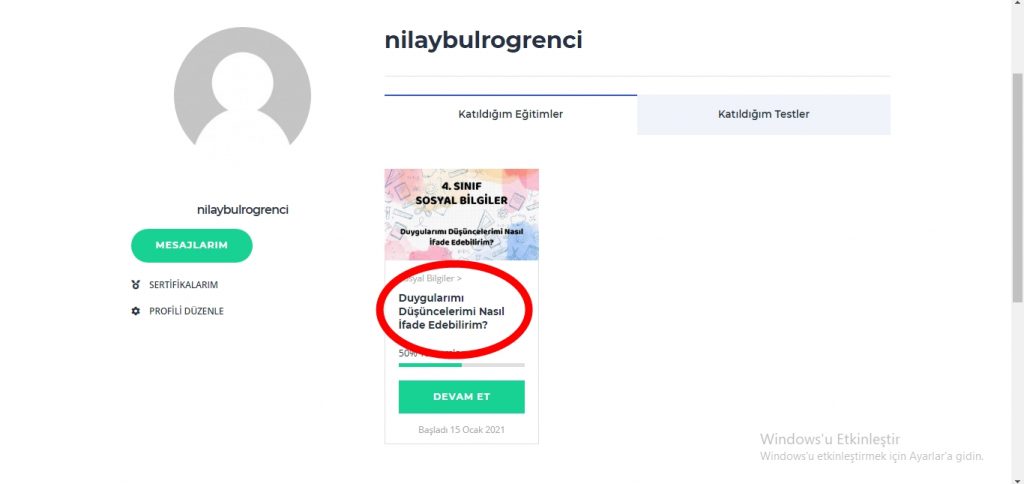Click the 4. Sınıf Sosyal Bilgiler thumbnail

tap(462, 214)
